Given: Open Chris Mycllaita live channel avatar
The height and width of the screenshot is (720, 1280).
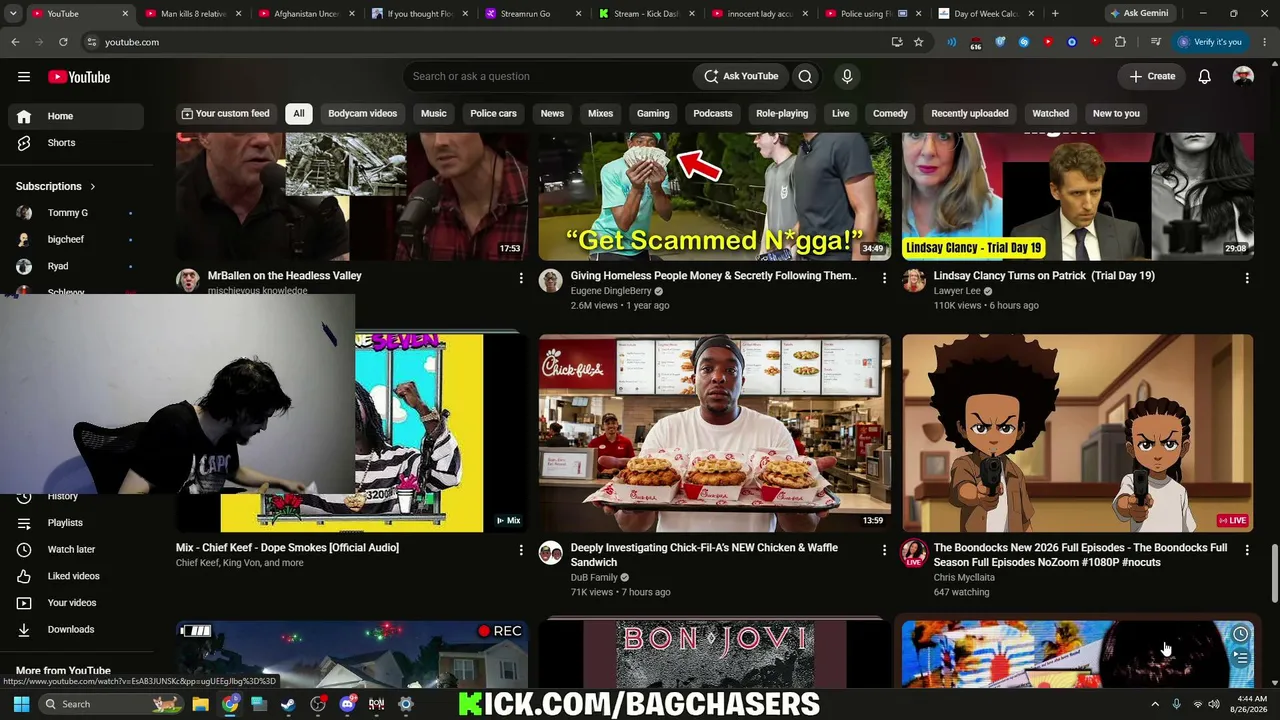Looking at the screenshot, I should 914,553.
